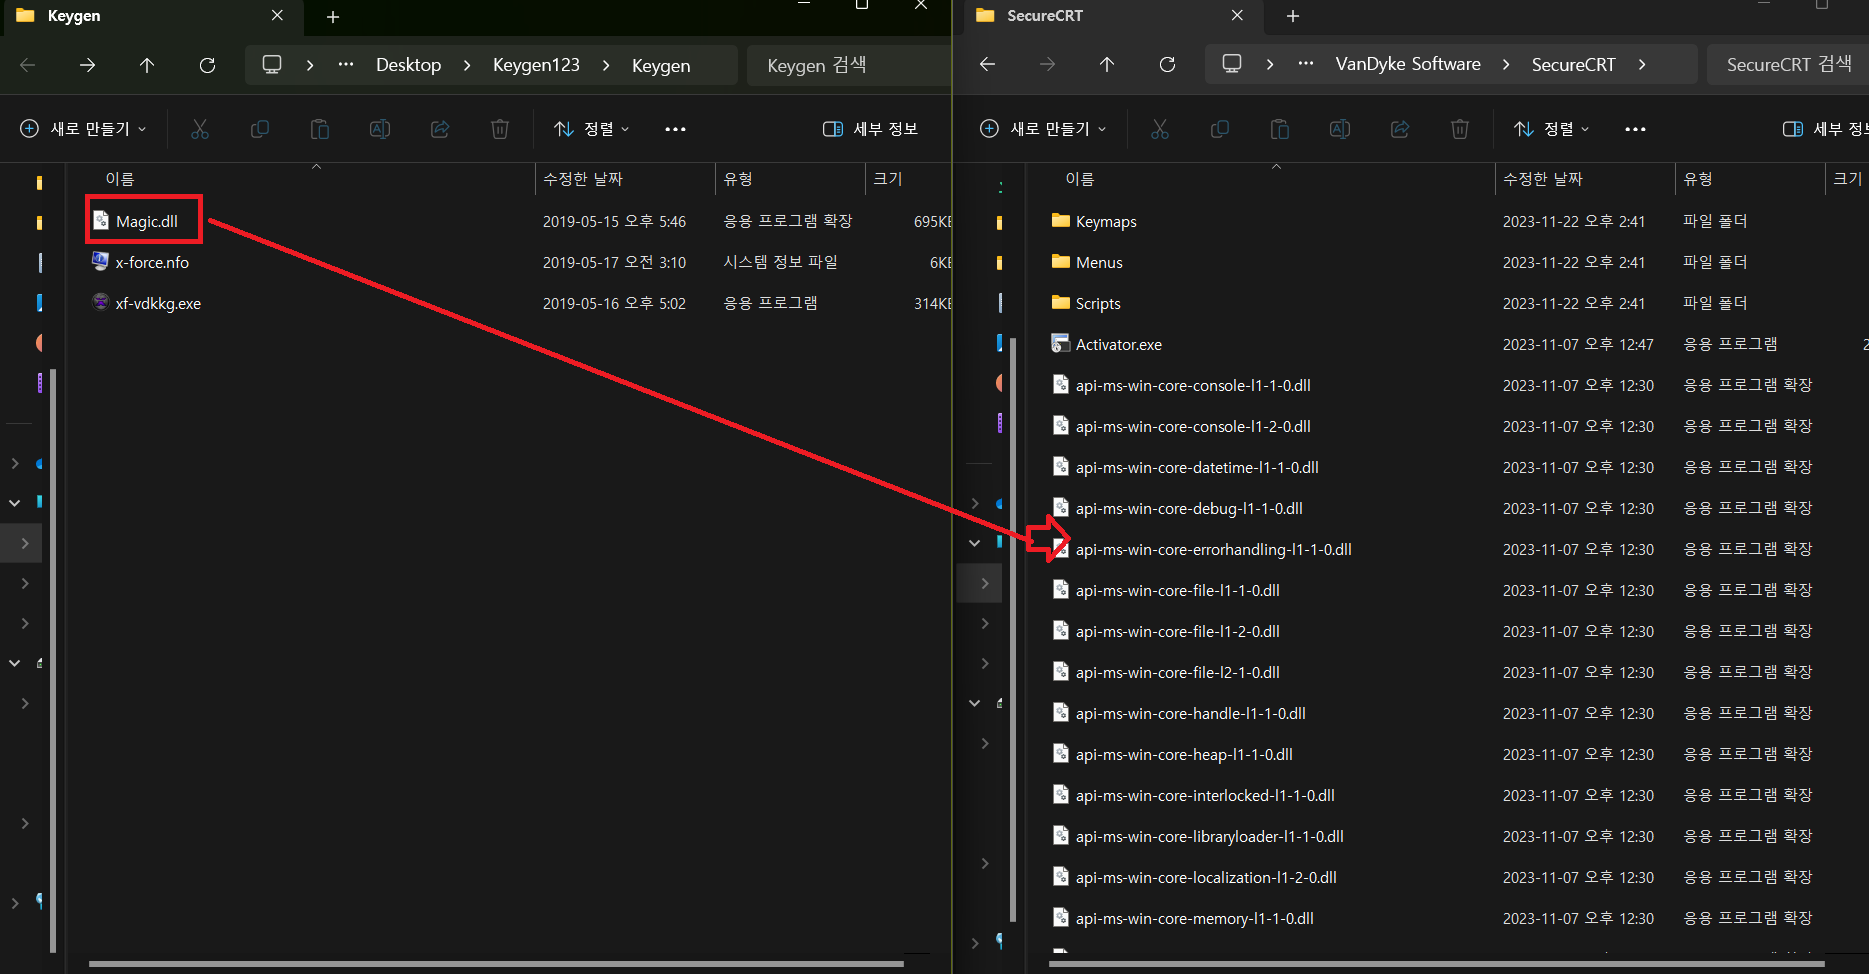Click Keygen 검색 search box

tap(848, 65)
